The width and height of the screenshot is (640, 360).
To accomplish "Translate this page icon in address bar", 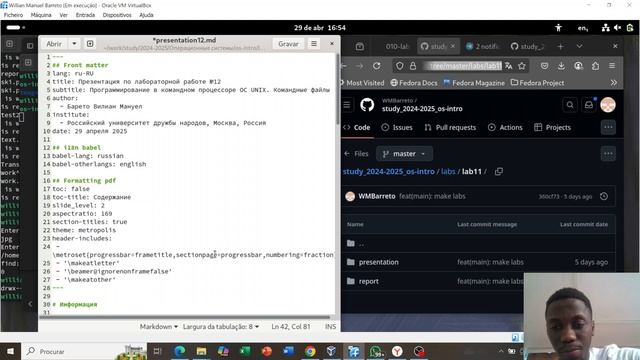I will pos(509,66).
